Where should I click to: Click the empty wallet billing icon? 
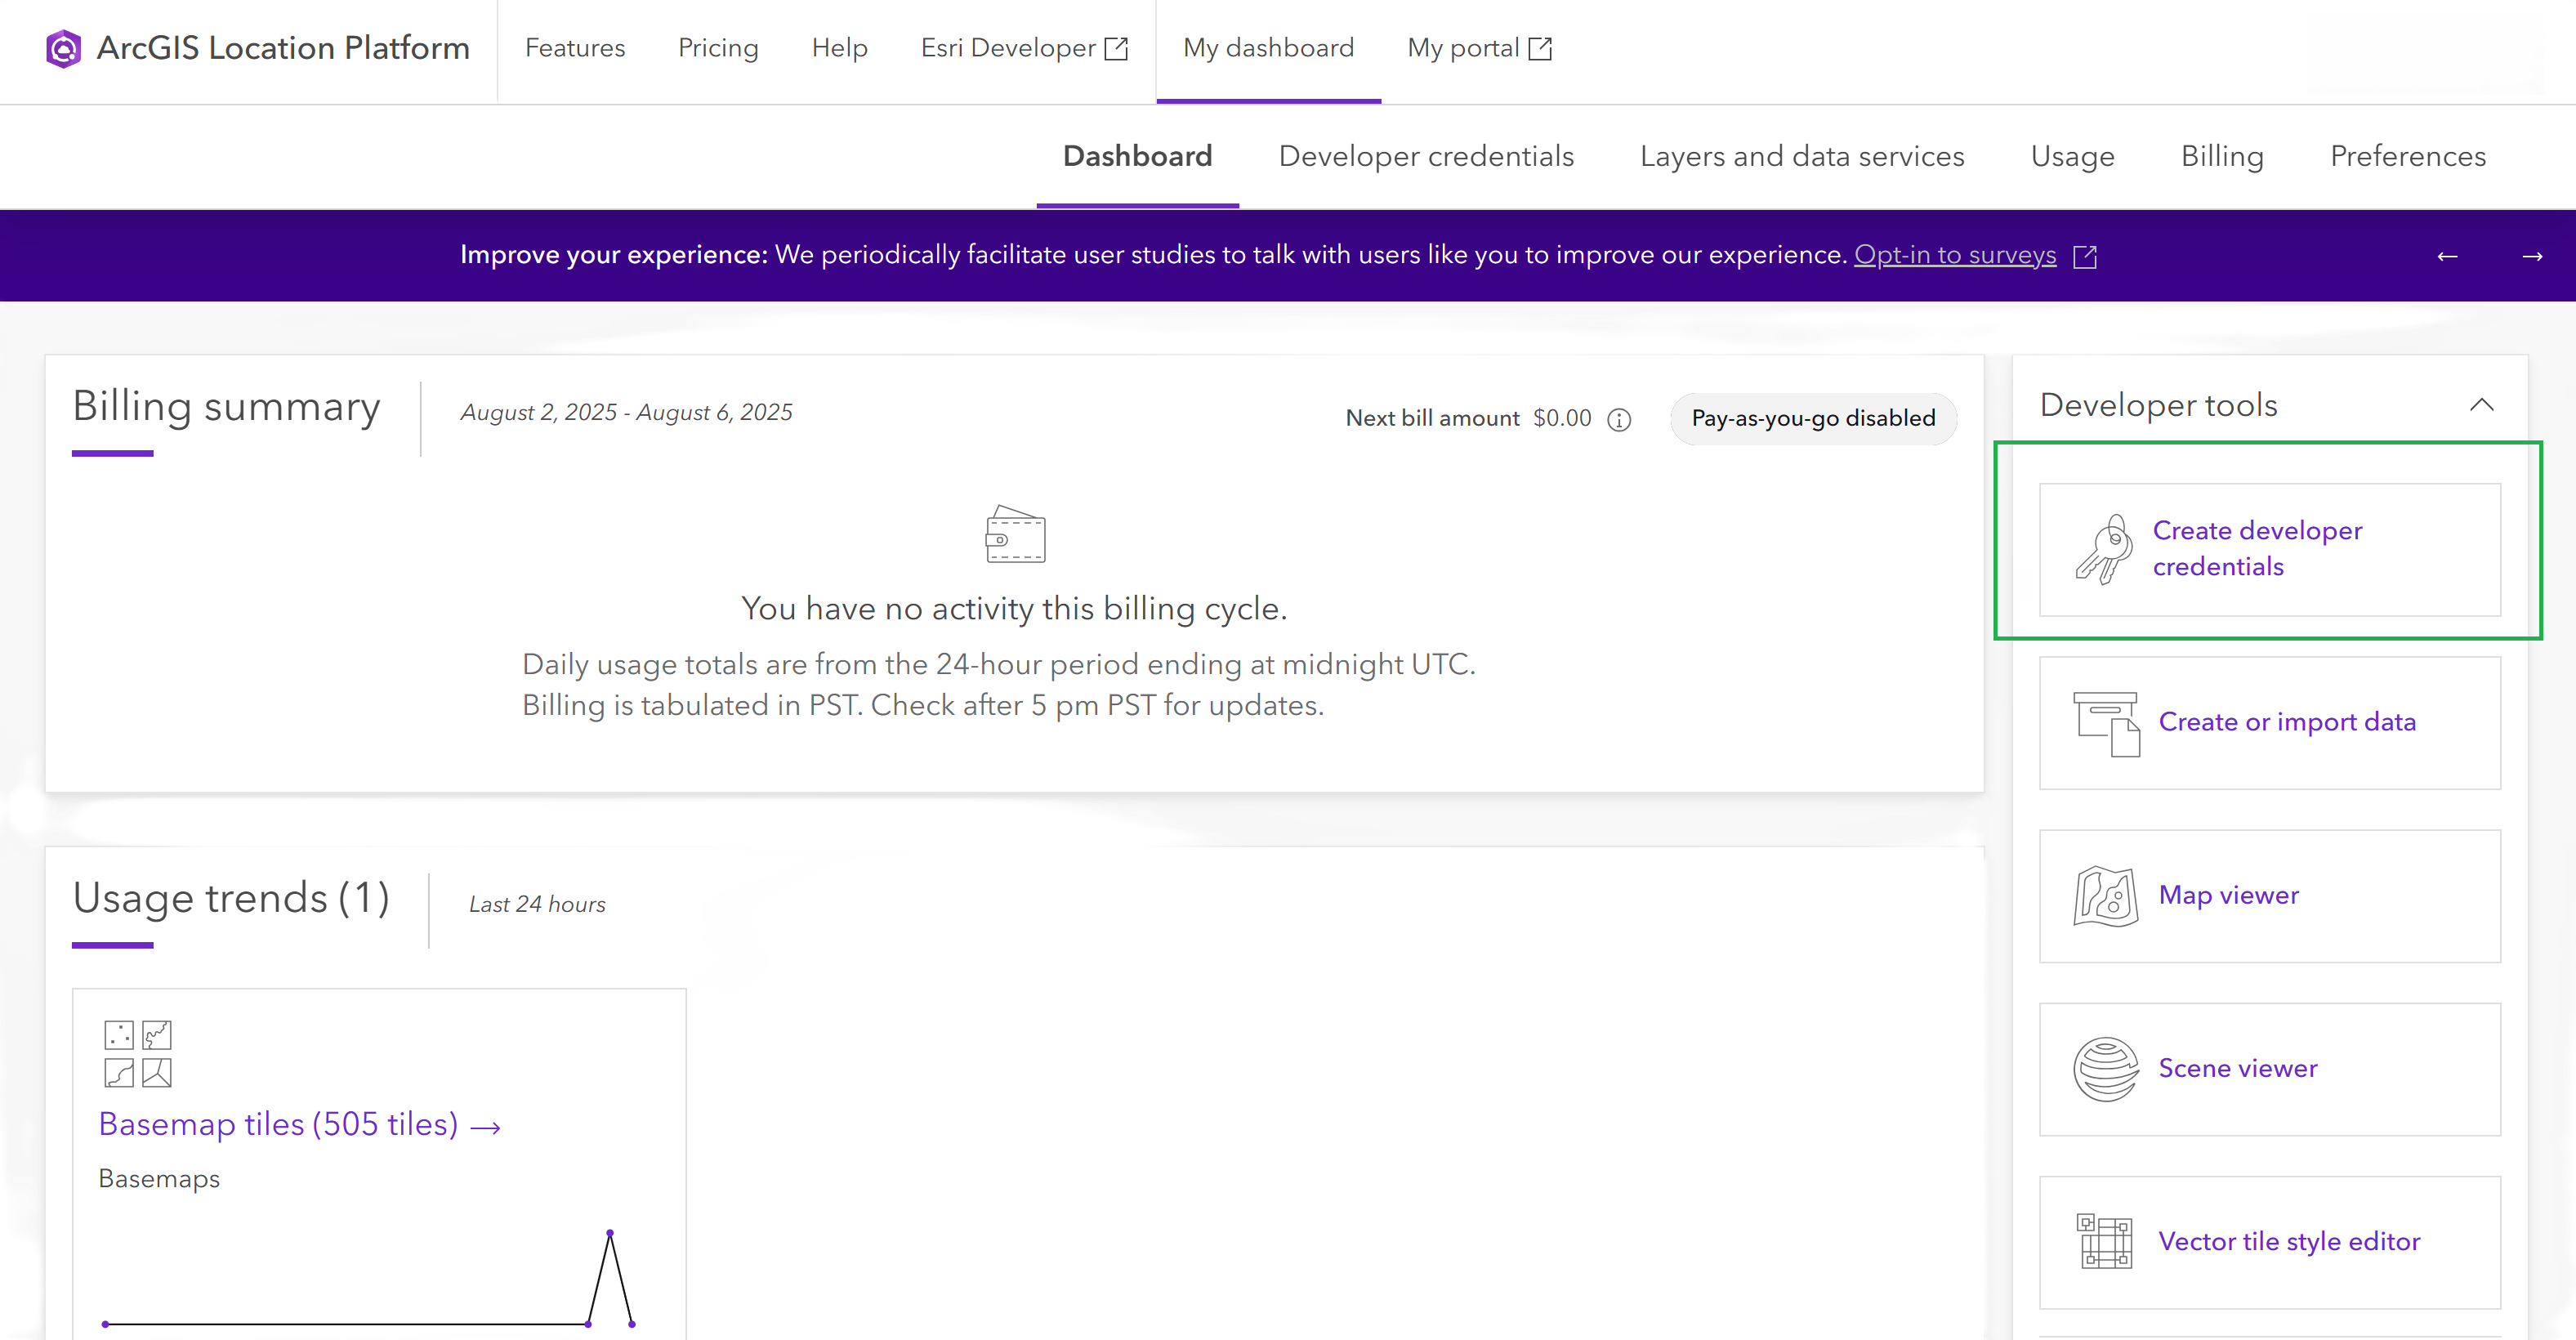(x=1015, y=534)
